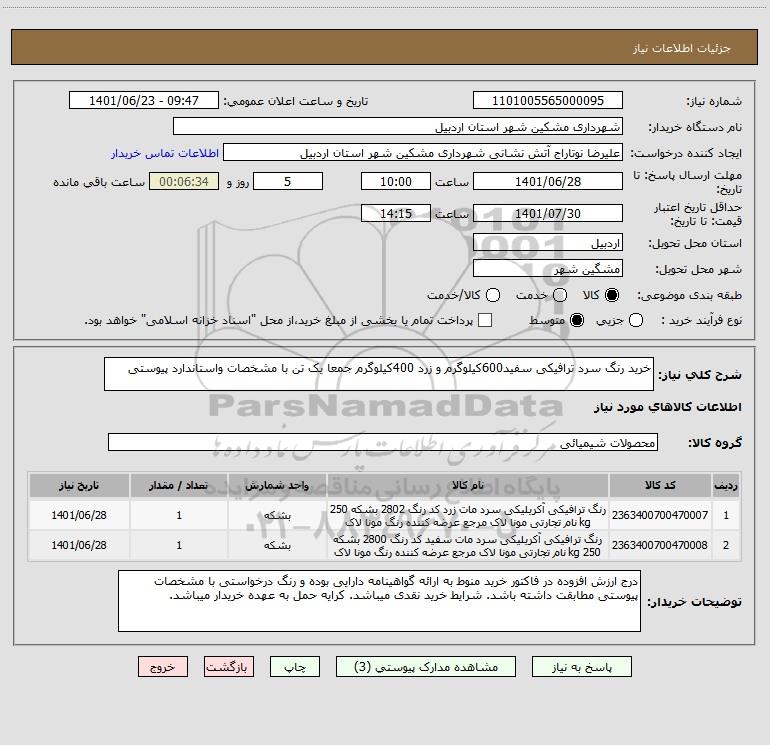770x745 pixels.
Task: Click item code 2363400700470008
Action: tap(660, 545)
